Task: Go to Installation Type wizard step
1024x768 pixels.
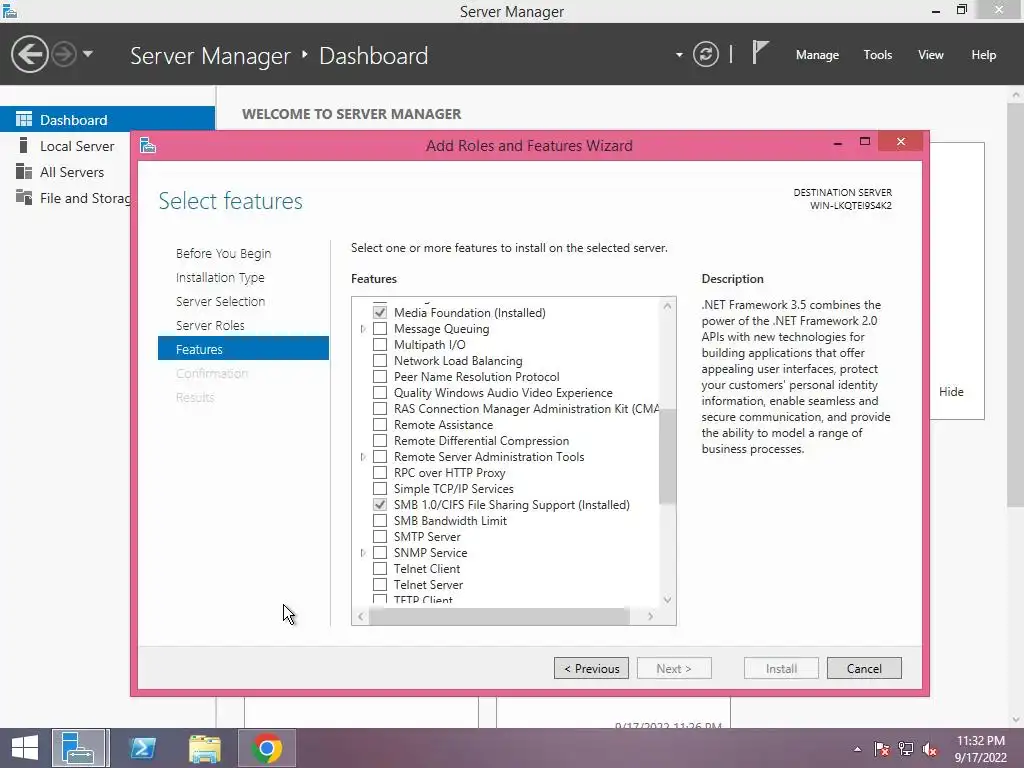Action: tap(220, 278)
